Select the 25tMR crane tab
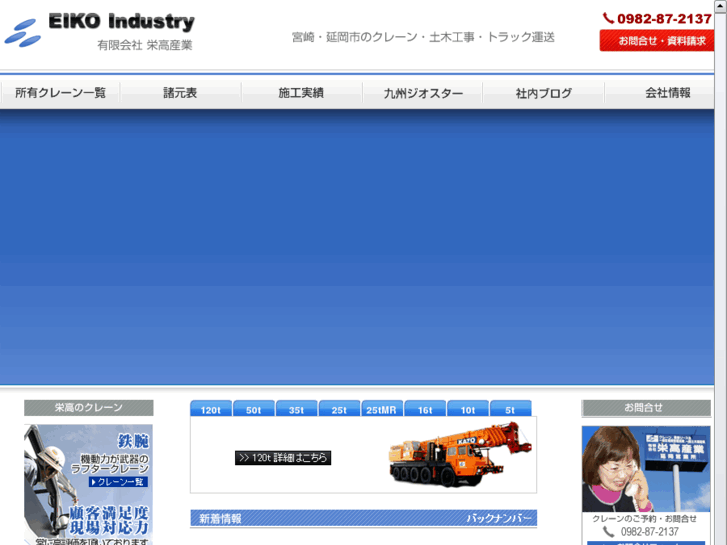 [382, 409]
